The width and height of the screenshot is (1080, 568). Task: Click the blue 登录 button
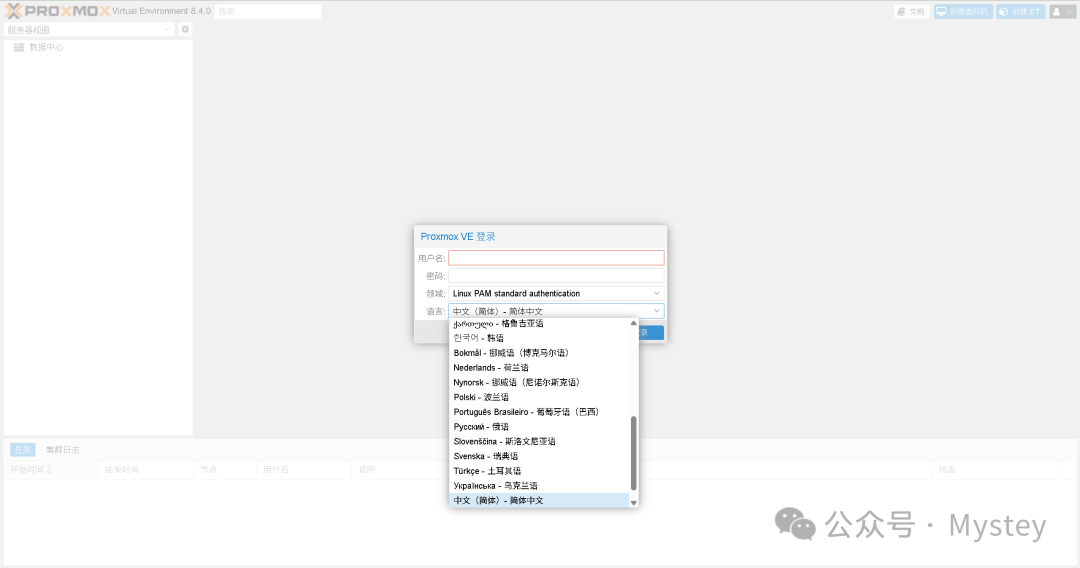coord(651,333)
